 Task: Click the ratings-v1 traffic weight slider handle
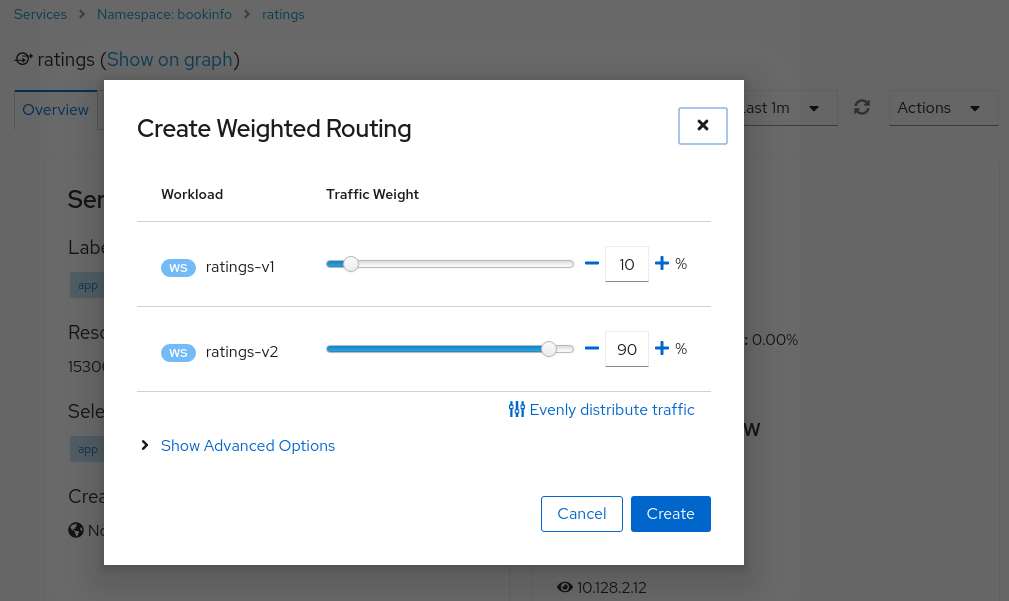[350, 264]
